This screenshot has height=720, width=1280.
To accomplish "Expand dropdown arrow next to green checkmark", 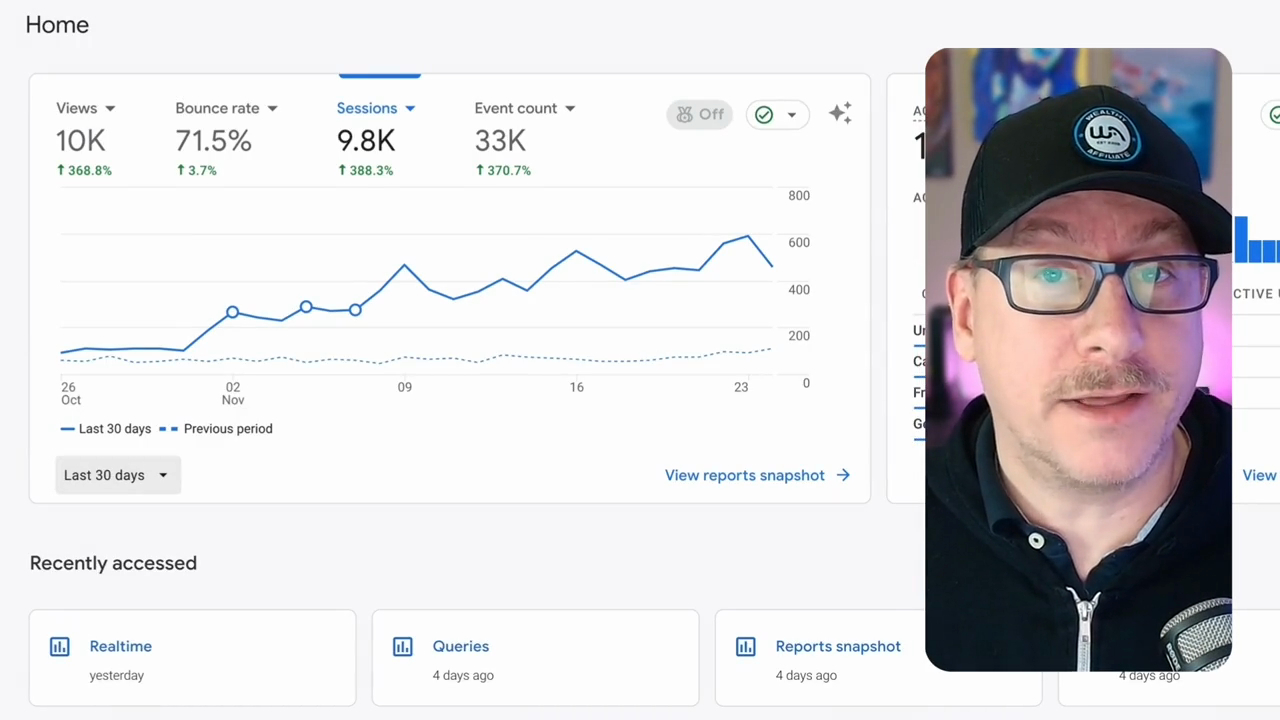I will tap(791, 115).
